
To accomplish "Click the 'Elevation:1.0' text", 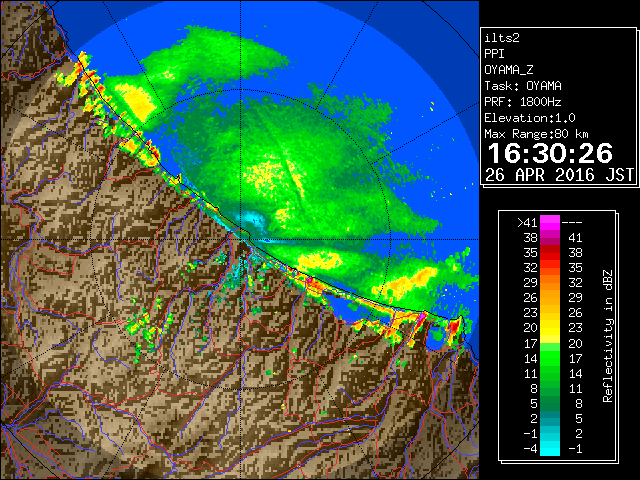I will pos(530,118).
